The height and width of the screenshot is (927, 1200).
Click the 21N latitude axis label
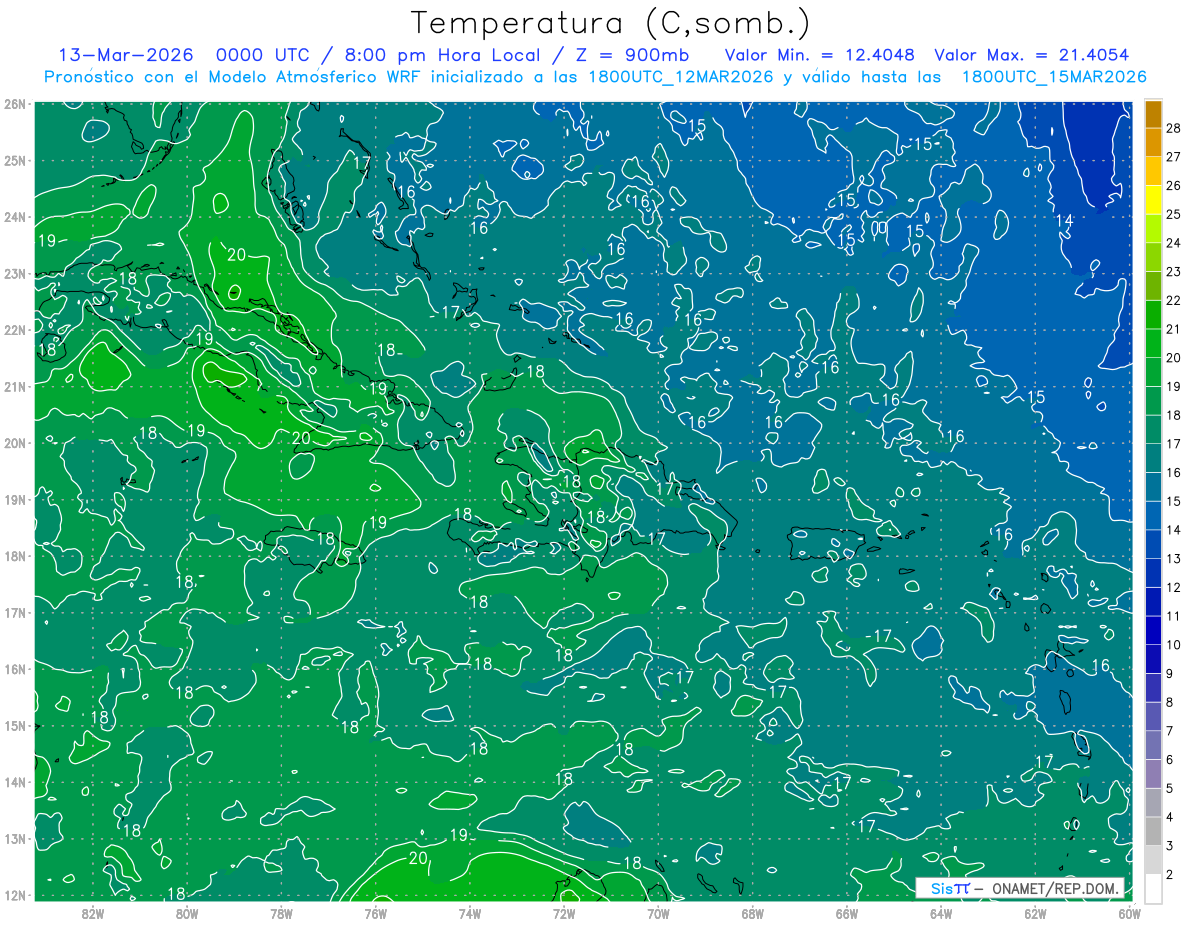pyautogui.click(x=15, y=387)
